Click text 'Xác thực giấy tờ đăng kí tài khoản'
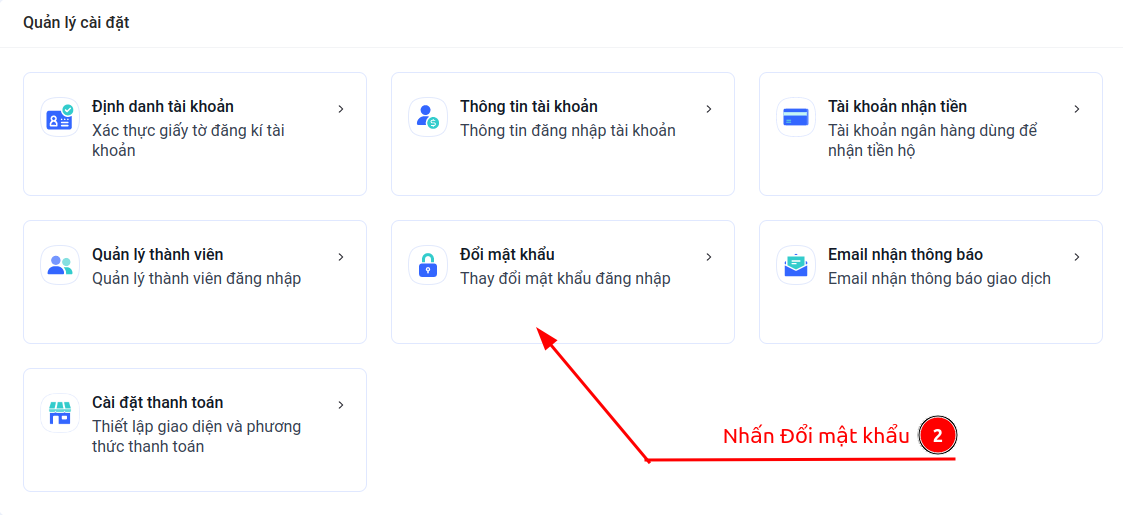Viewport: 1123px width, 515px height. click(x=190, y=141)
